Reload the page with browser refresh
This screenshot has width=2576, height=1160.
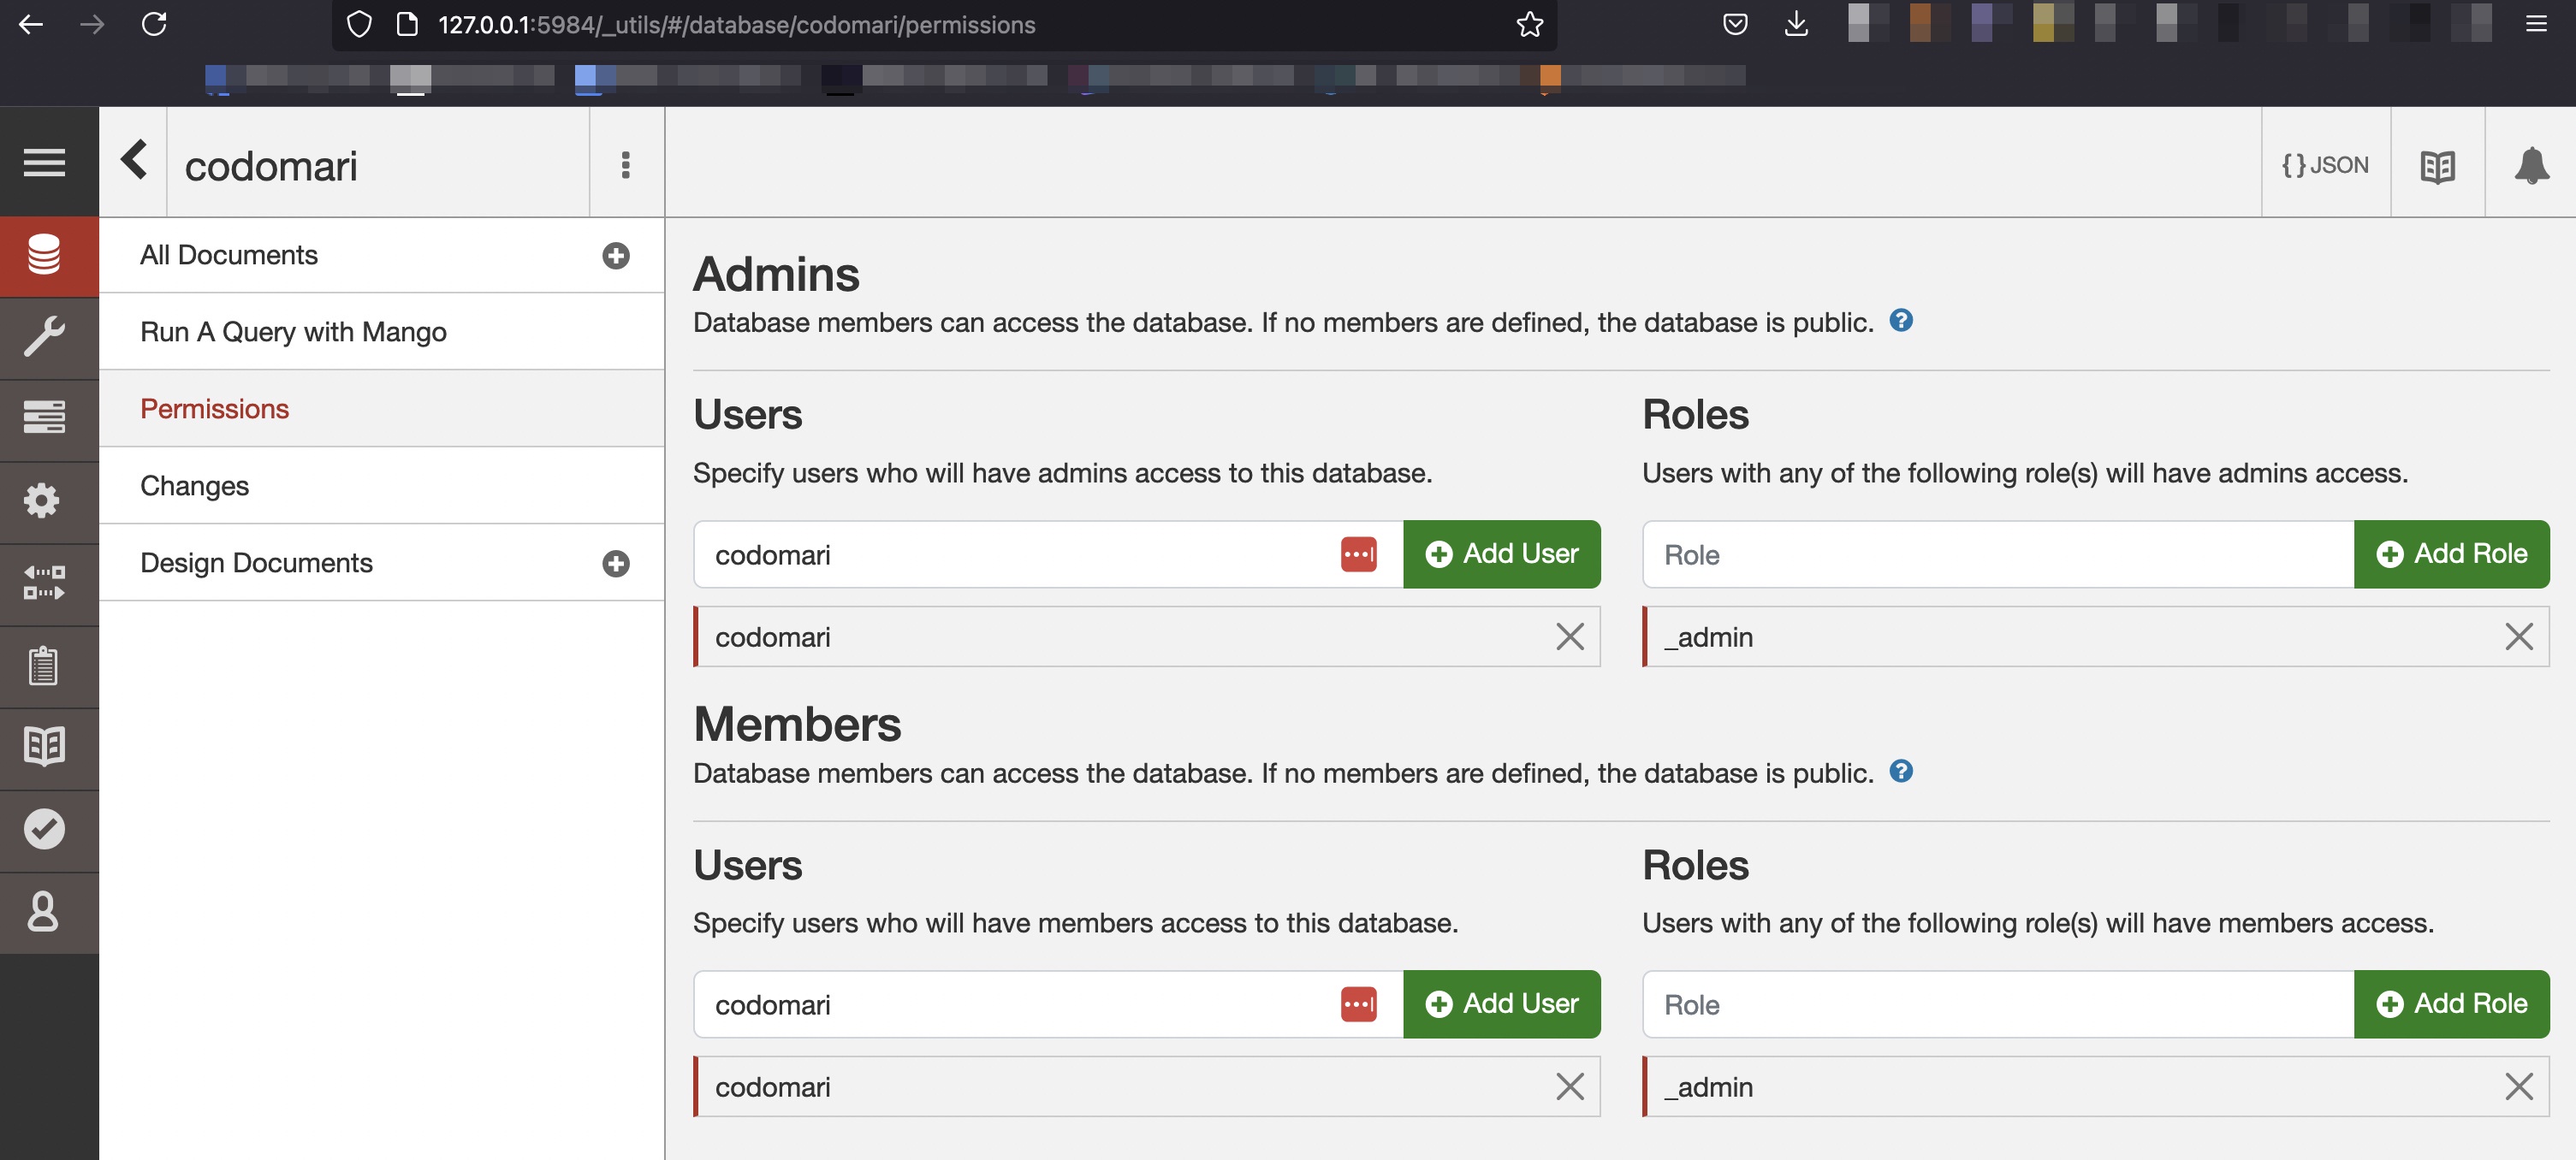point(154,24)
